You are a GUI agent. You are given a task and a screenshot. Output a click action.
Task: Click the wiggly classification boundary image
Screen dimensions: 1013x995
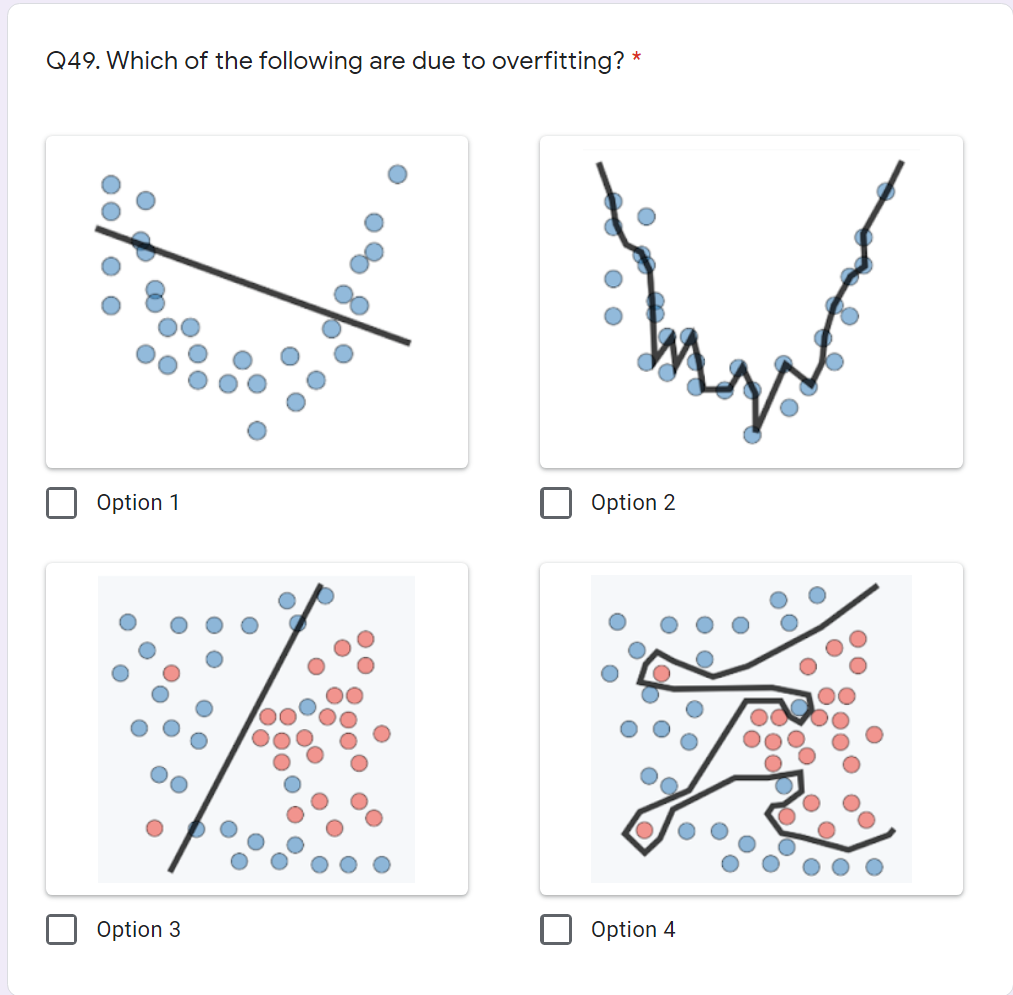coord(750,727)
